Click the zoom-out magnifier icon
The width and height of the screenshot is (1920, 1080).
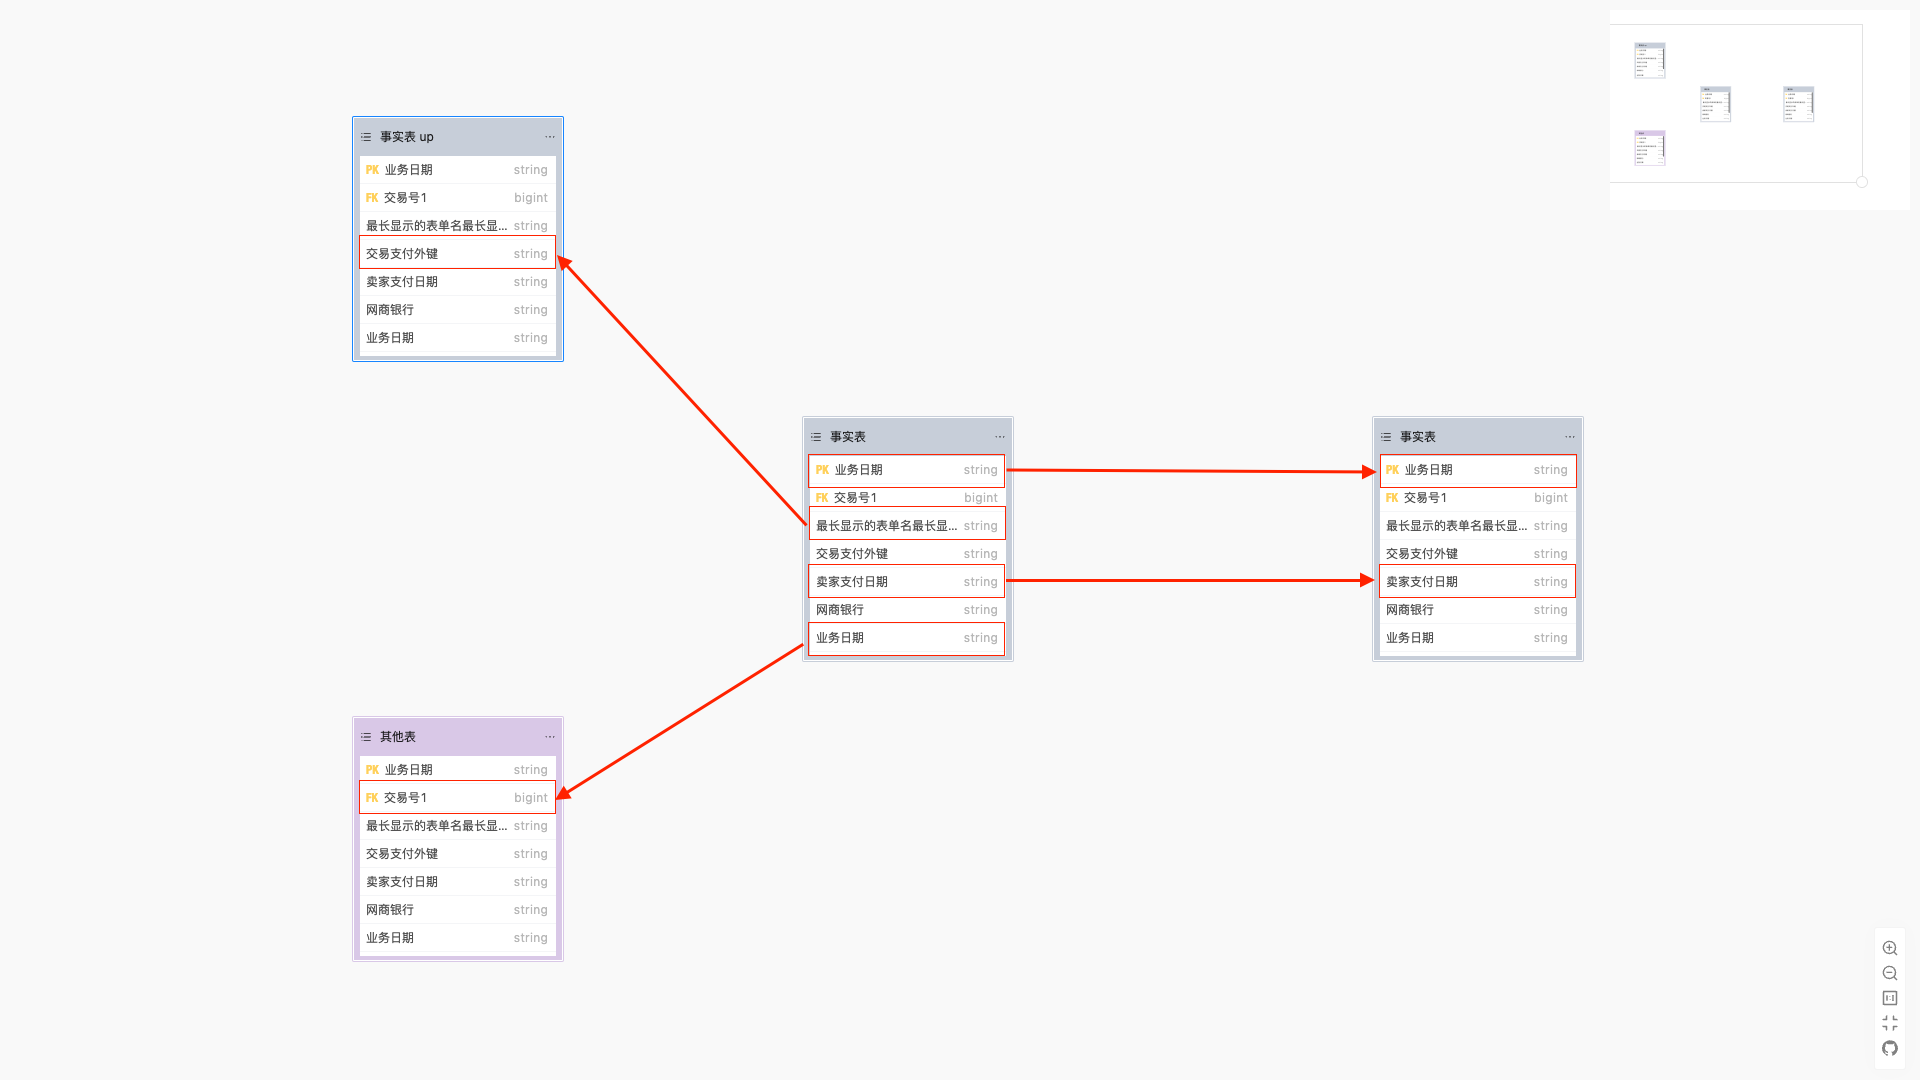pyautogui.click(x=1889, y=972)
